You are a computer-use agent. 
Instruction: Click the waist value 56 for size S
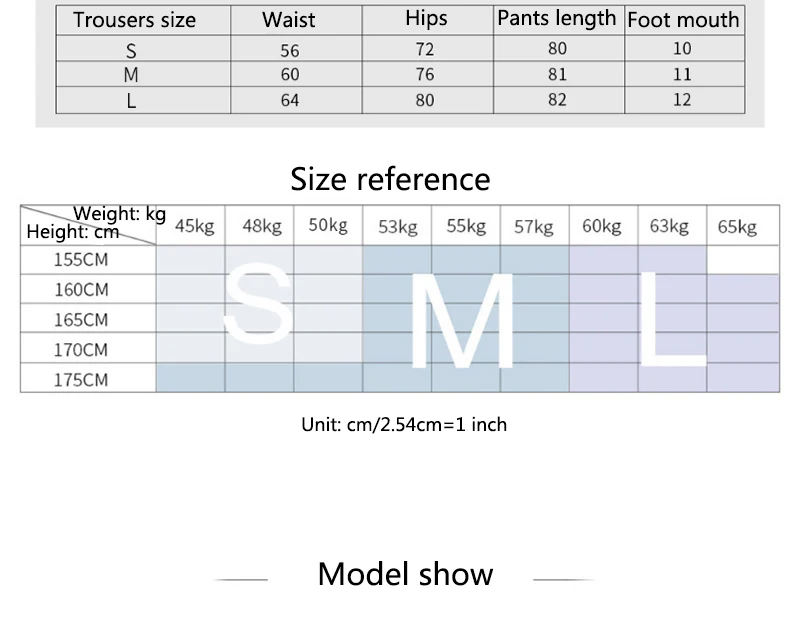[x=290, y=51]
